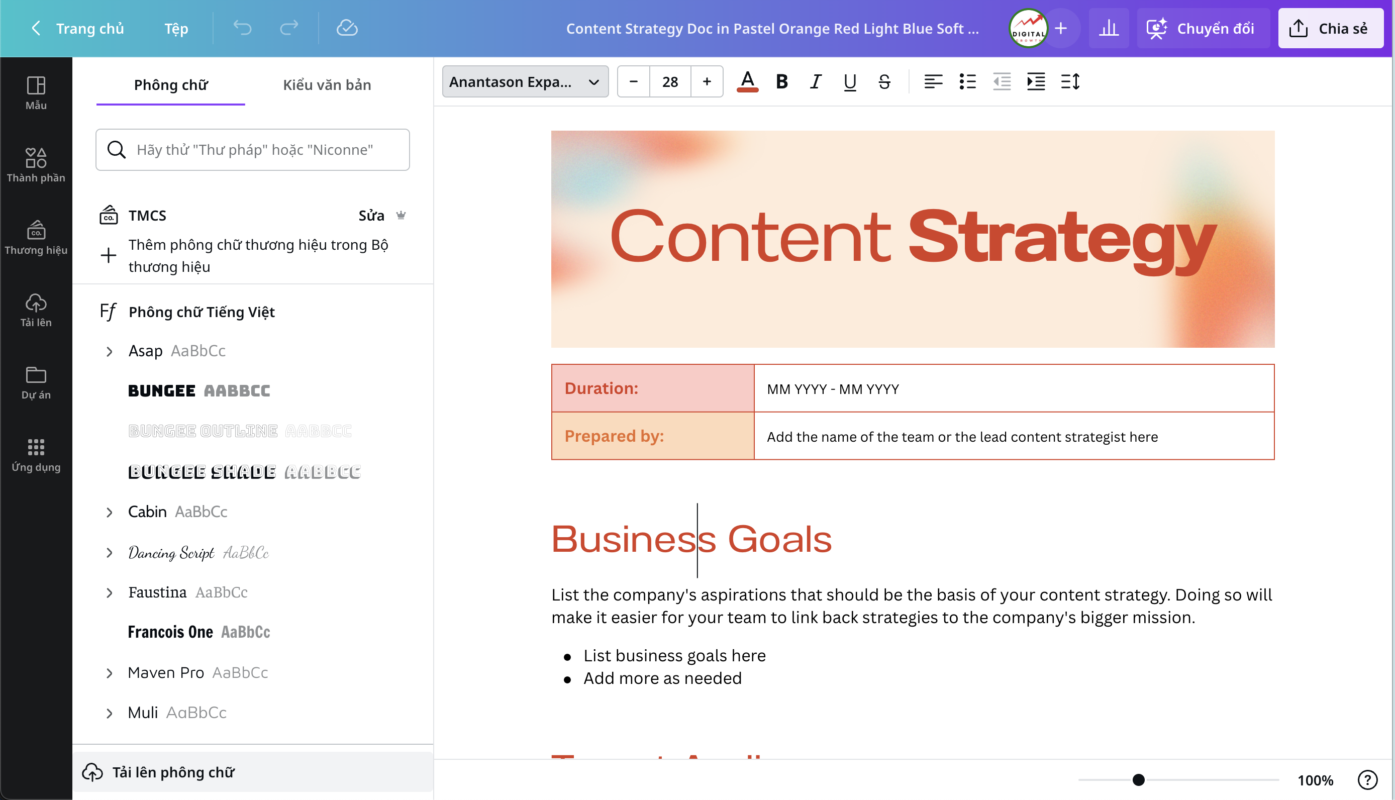Open the Anantason font family dropdown
The width and height of the screenshot is (1395, 800).
coord(525,82)
